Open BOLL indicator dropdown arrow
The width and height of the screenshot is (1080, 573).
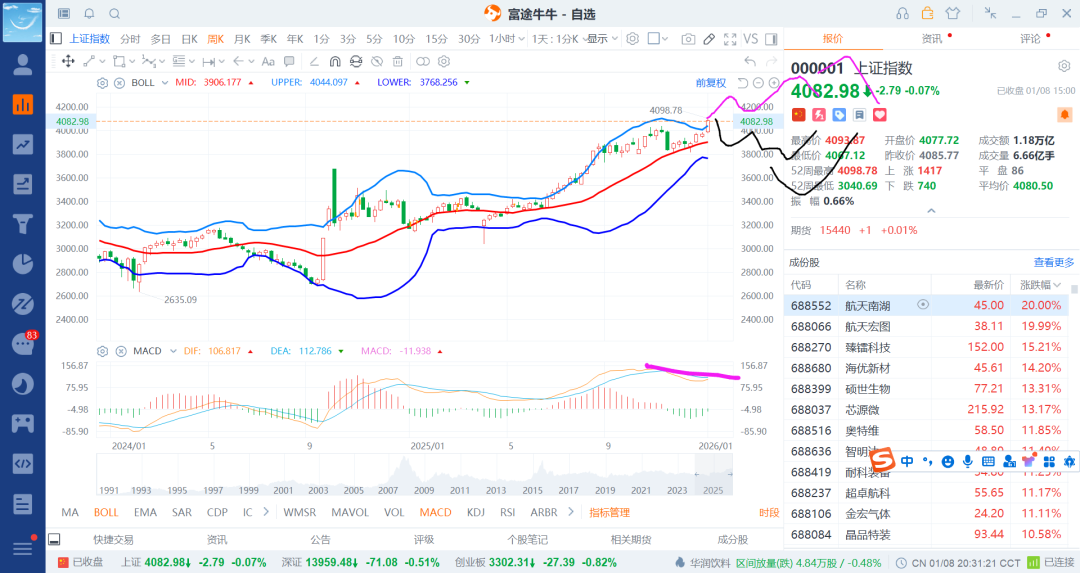pos(165,83)
